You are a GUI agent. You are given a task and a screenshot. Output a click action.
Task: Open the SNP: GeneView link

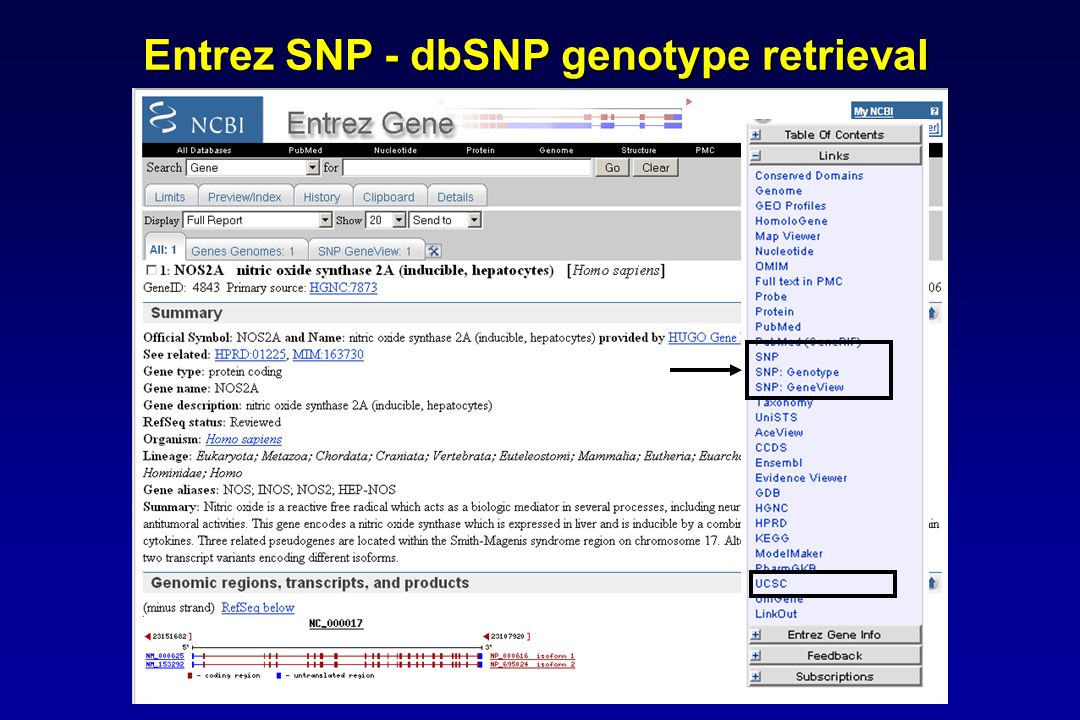pos(799,387)
